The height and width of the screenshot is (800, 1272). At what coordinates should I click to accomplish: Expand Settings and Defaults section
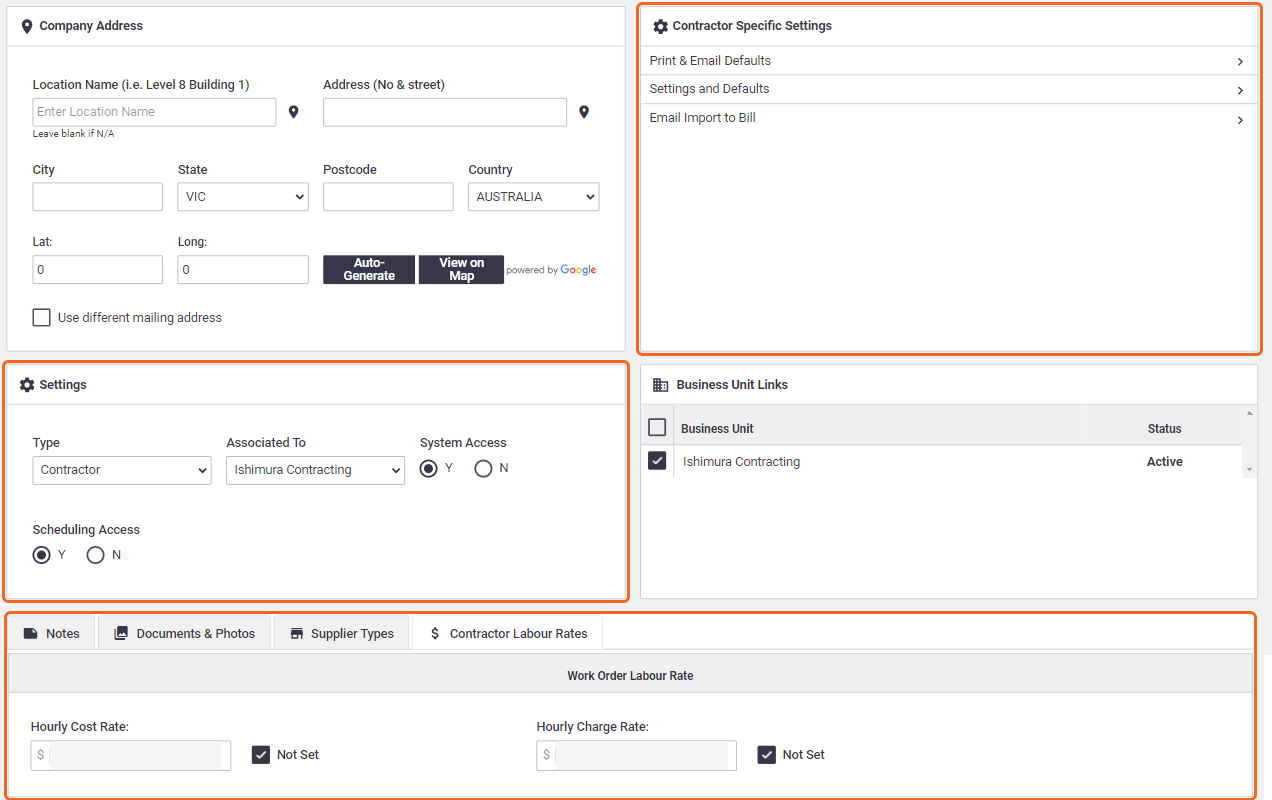tap(948, 89)
